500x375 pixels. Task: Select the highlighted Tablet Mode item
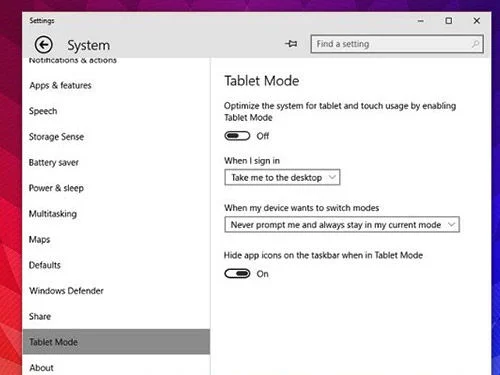(116, 342)
